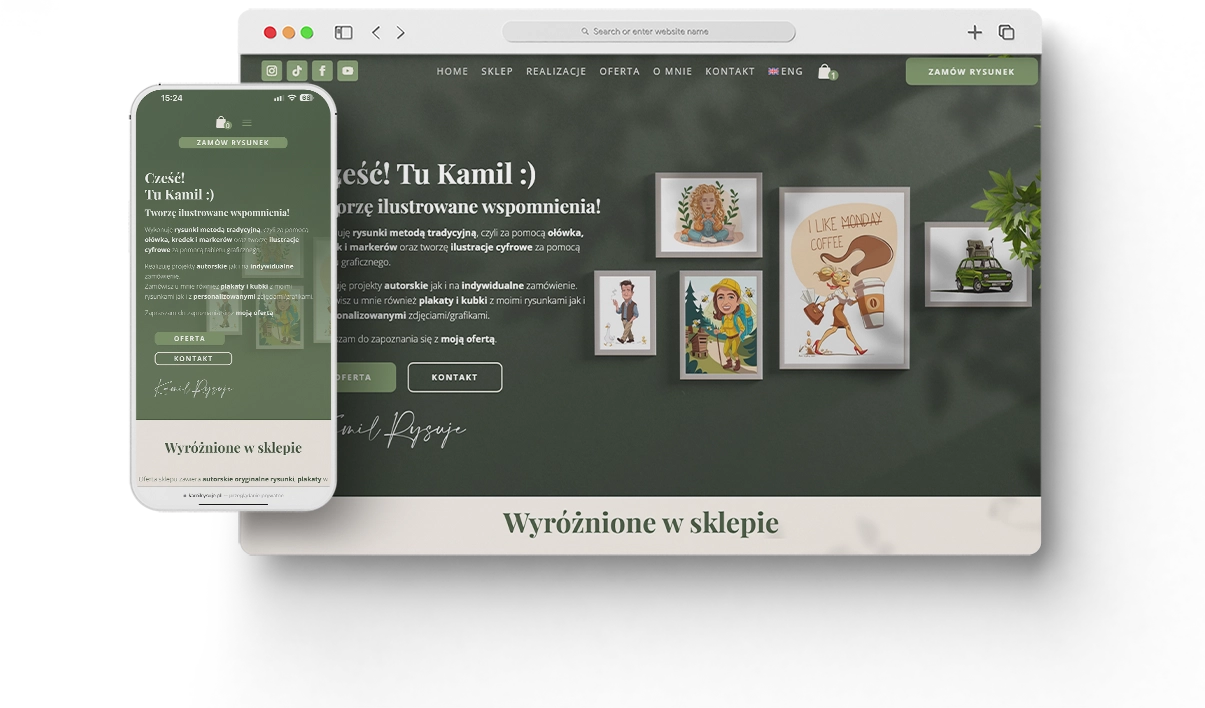This screenshot has height=708, width=1205.
Task: Tap the KONTAKT button on the phone
Action: tap(193, 358)
